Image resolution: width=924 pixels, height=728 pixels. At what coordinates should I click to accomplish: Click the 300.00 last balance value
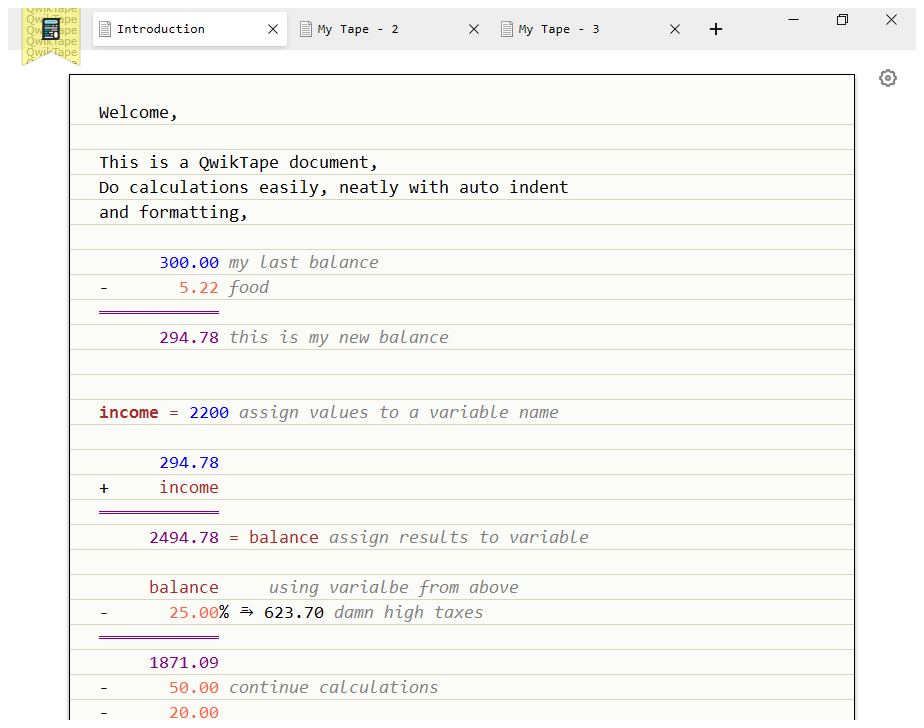pos(188,263)
